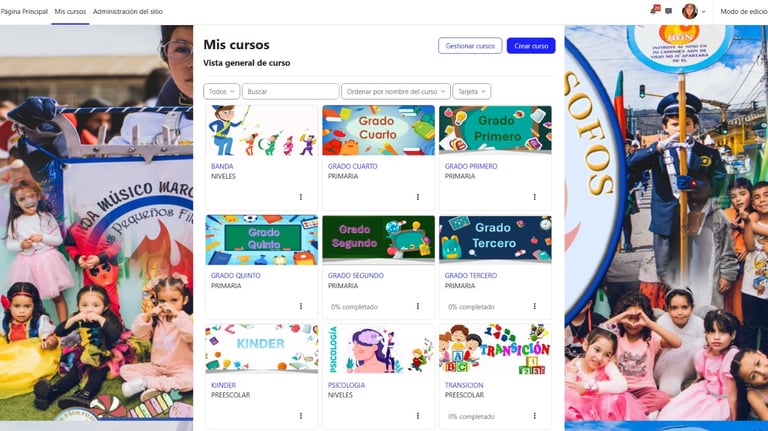Toggle Modo de edición in the header

click(x=744, y=11)
